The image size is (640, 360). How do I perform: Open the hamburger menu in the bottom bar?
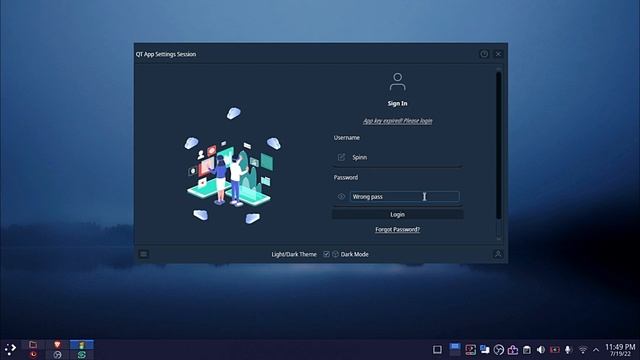(x=144, y=254)
